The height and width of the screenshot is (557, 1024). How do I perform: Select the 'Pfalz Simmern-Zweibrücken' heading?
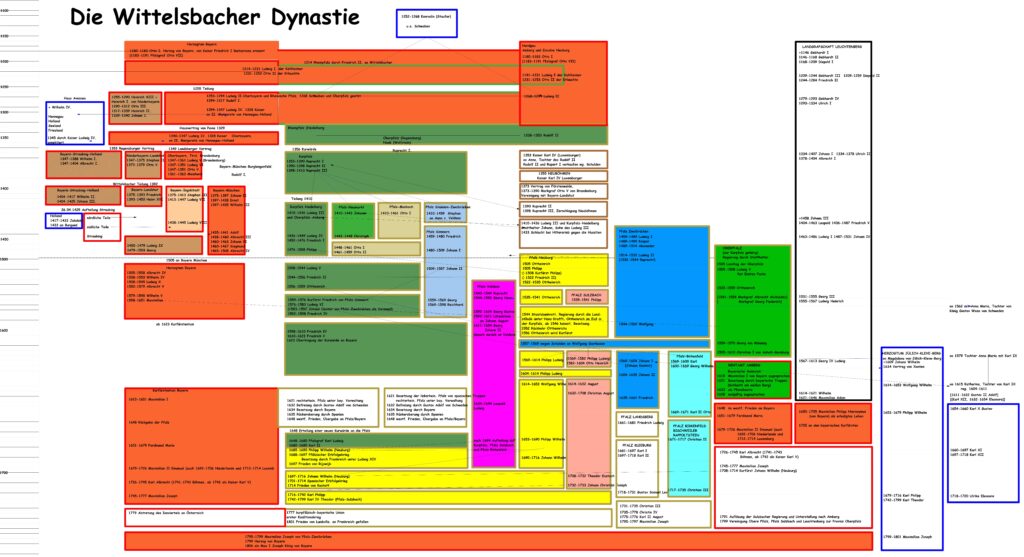pyautogui.click(x=447, y=207)
